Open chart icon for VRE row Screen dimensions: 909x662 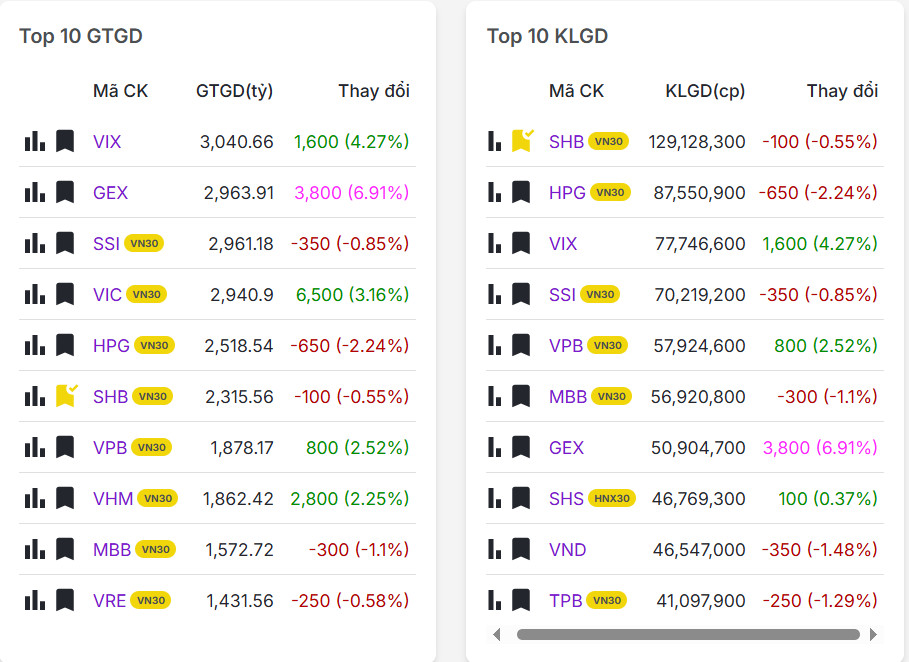tap(35, 600)
